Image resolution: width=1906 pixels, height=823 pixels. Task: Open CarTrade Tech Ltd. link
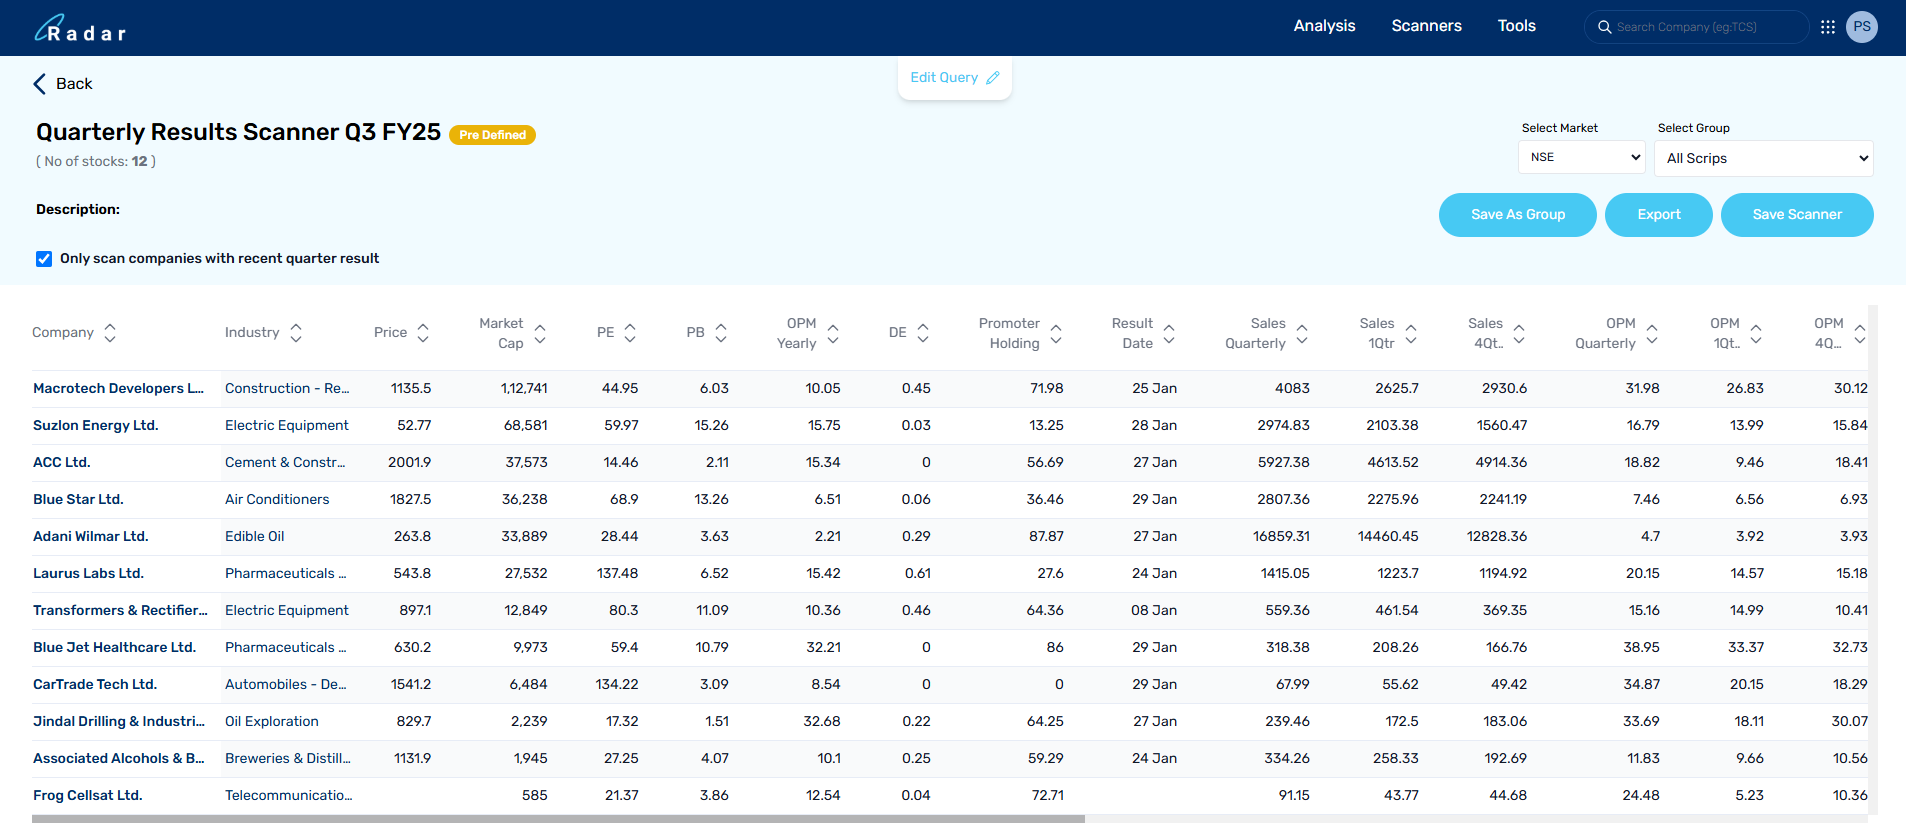click(95, 685)
